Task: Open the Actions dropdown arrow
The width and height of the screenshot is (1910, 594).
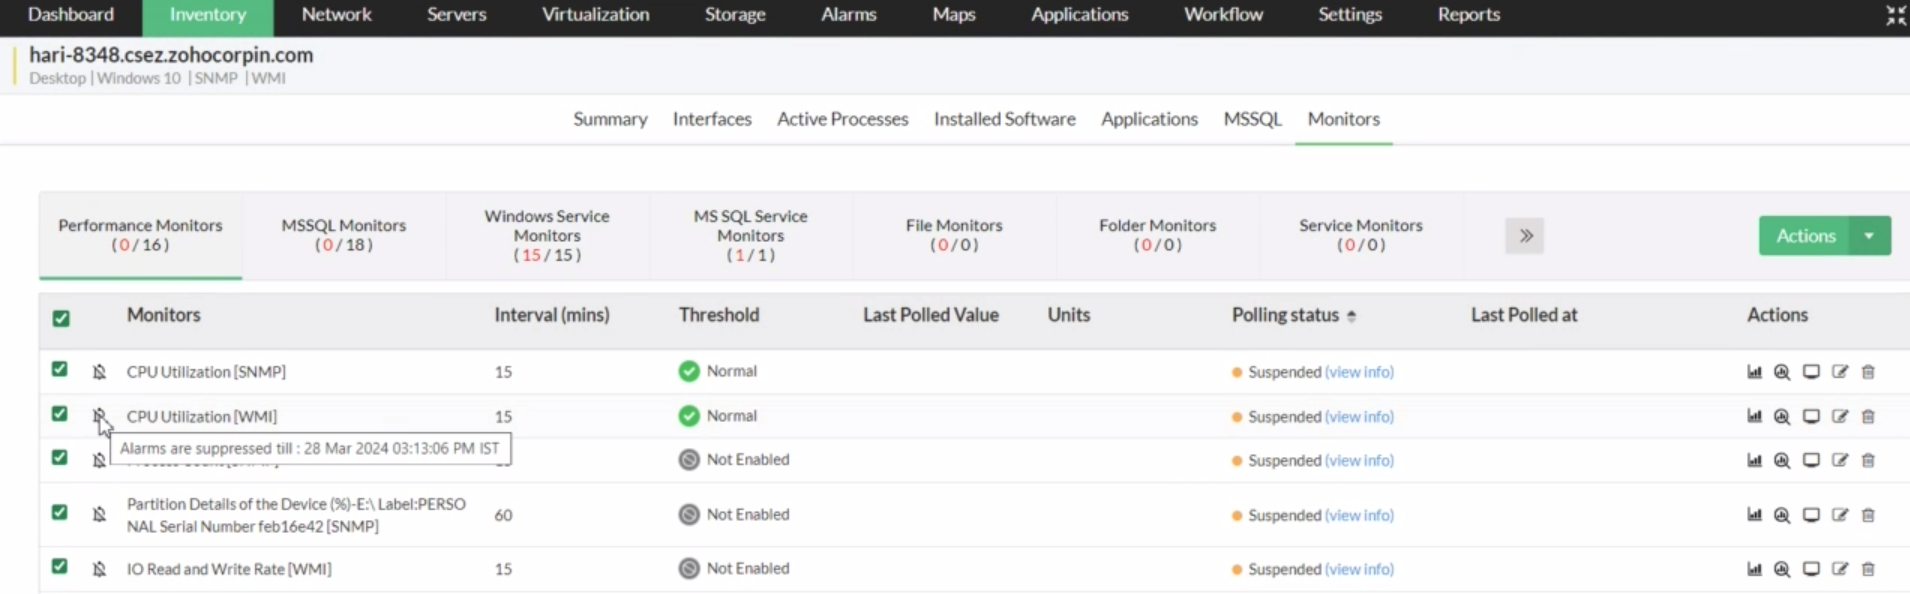Action: [x=1869, y=236]
